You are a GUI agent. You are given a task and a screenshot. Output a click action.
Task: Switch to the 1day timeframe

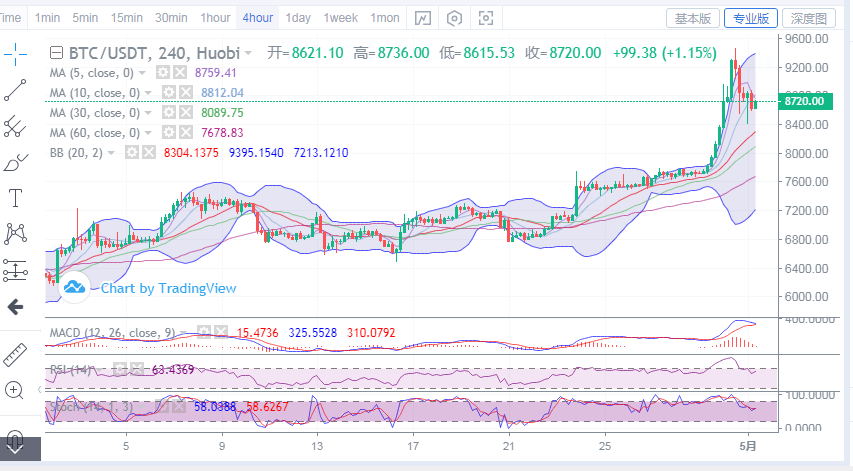297,18
